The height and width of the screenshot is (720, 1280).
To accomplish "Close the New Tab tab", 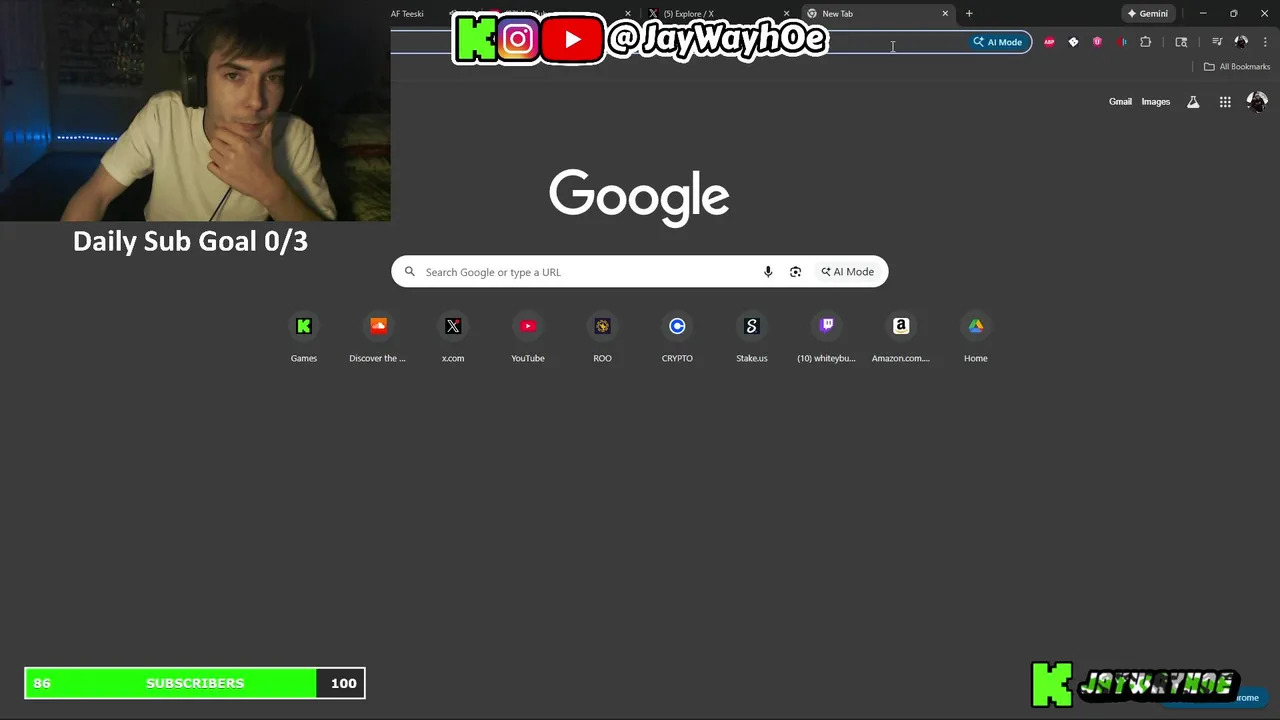I will point(945,14).
